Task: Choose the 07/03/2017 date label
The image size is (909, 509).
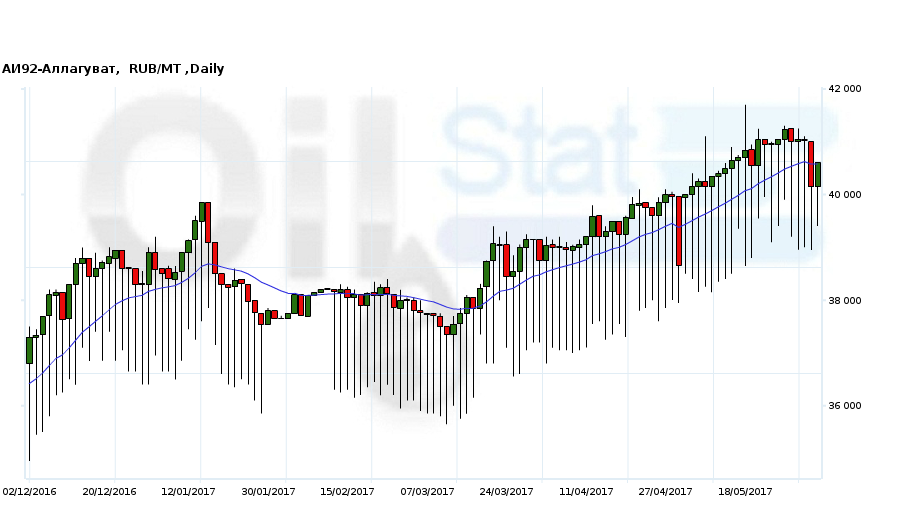Action: tap(427, 492)
